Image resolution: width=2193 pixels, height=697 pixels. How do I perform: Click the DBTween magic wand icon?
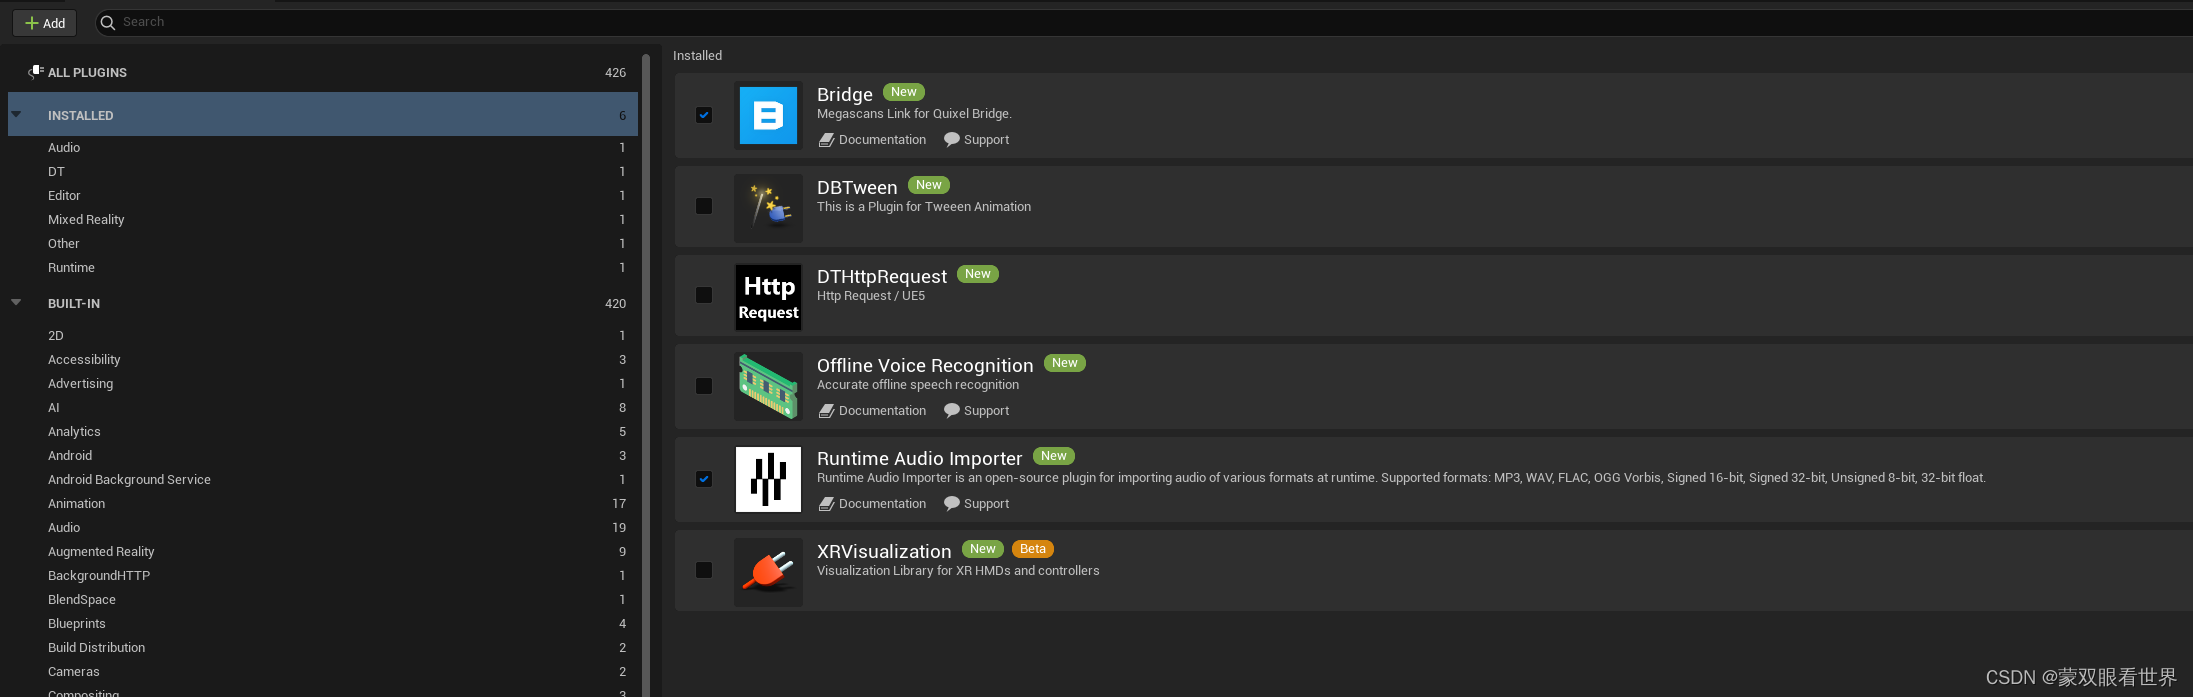768,208
